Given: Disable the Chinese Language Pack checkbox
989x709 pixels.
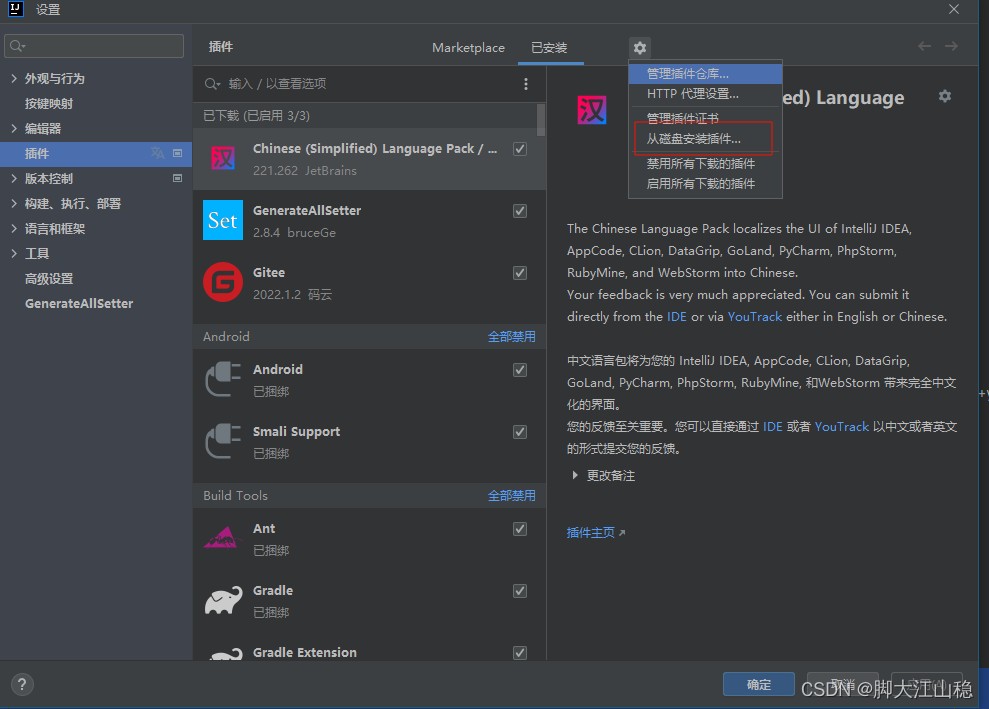Looking at the screenshot, I should (x=520, y=149).
